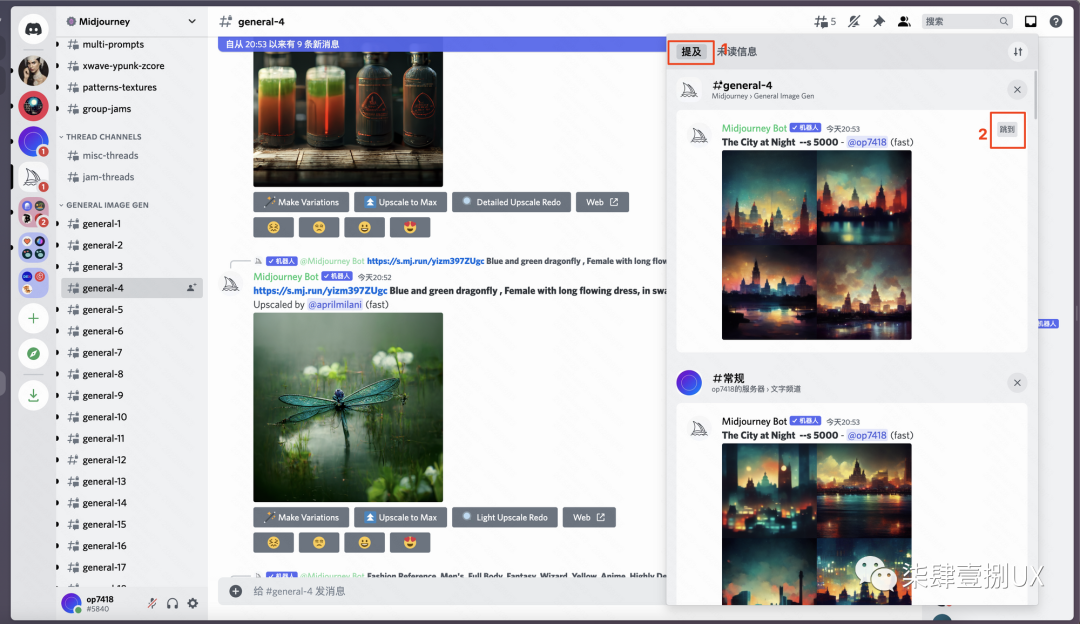Add a server with the plus icon
The image size is (1080, 624).
(x=33, y=318)
